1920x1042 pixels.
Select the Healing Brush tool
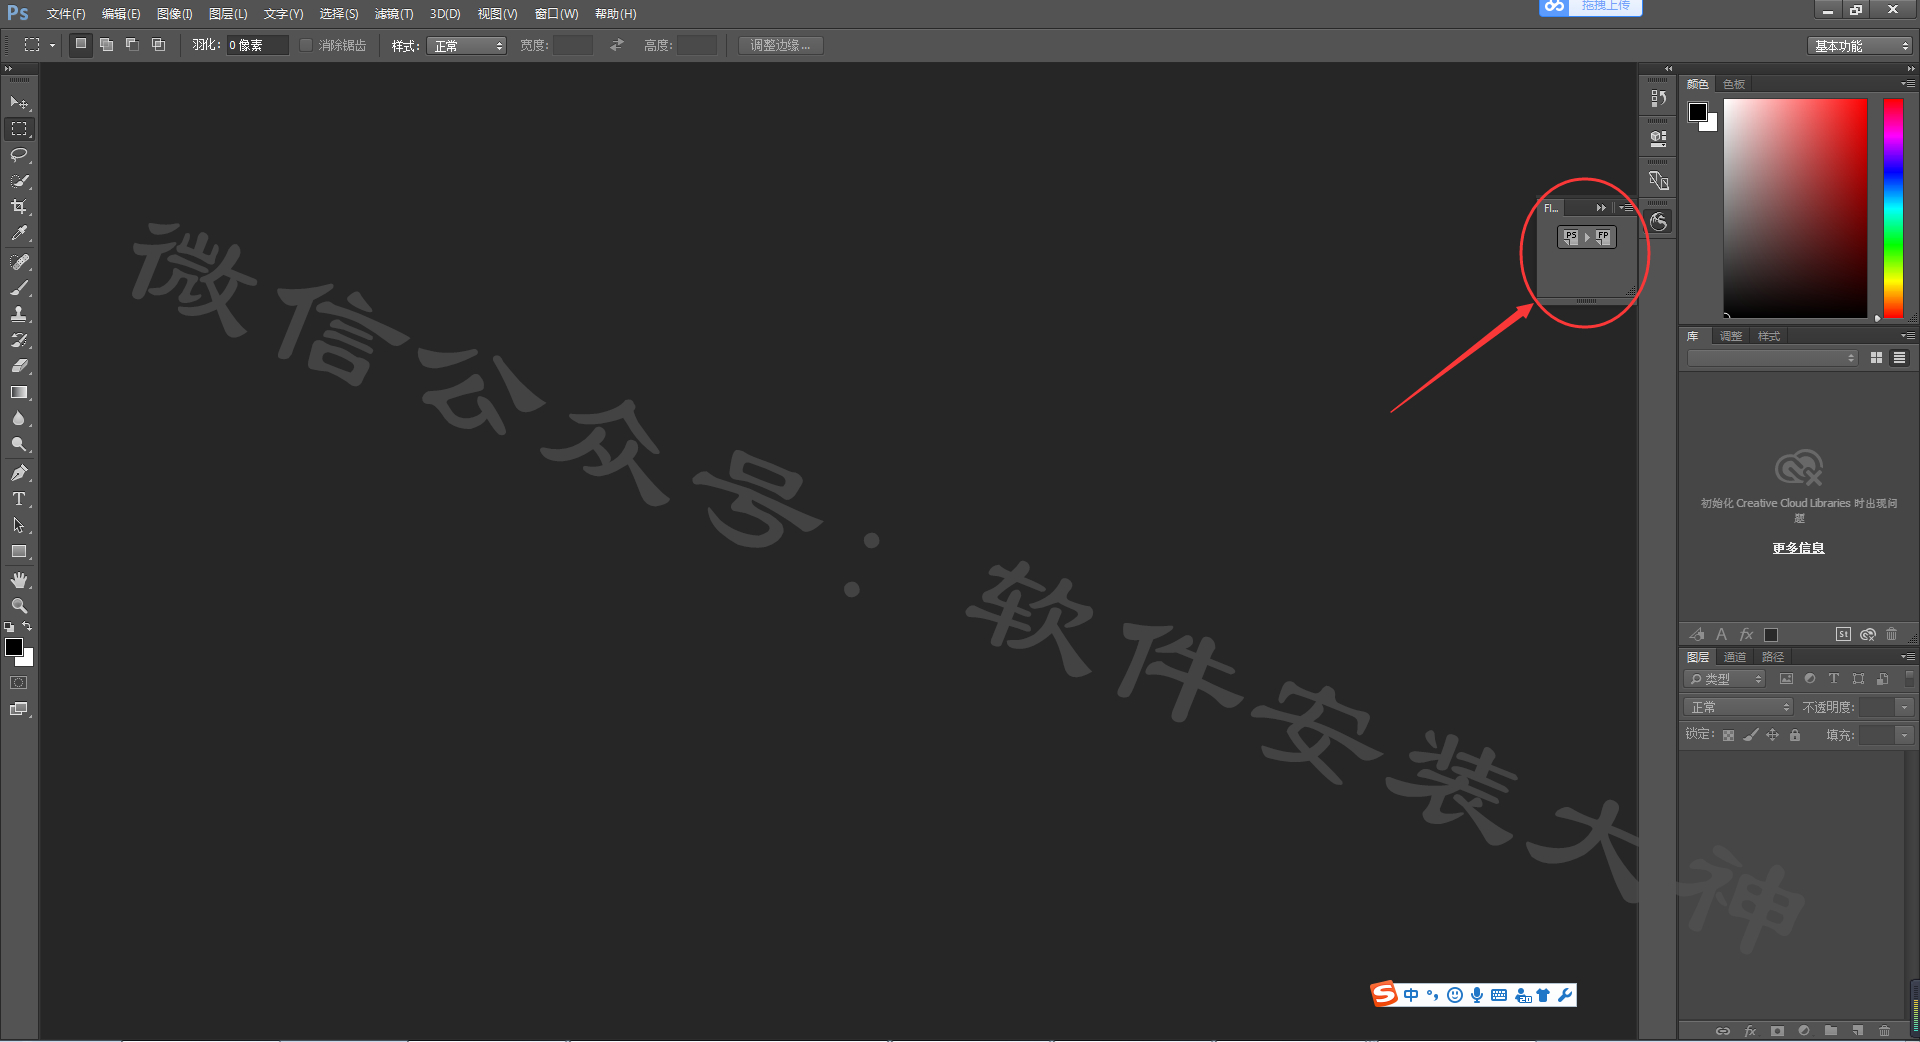point(19,262)
